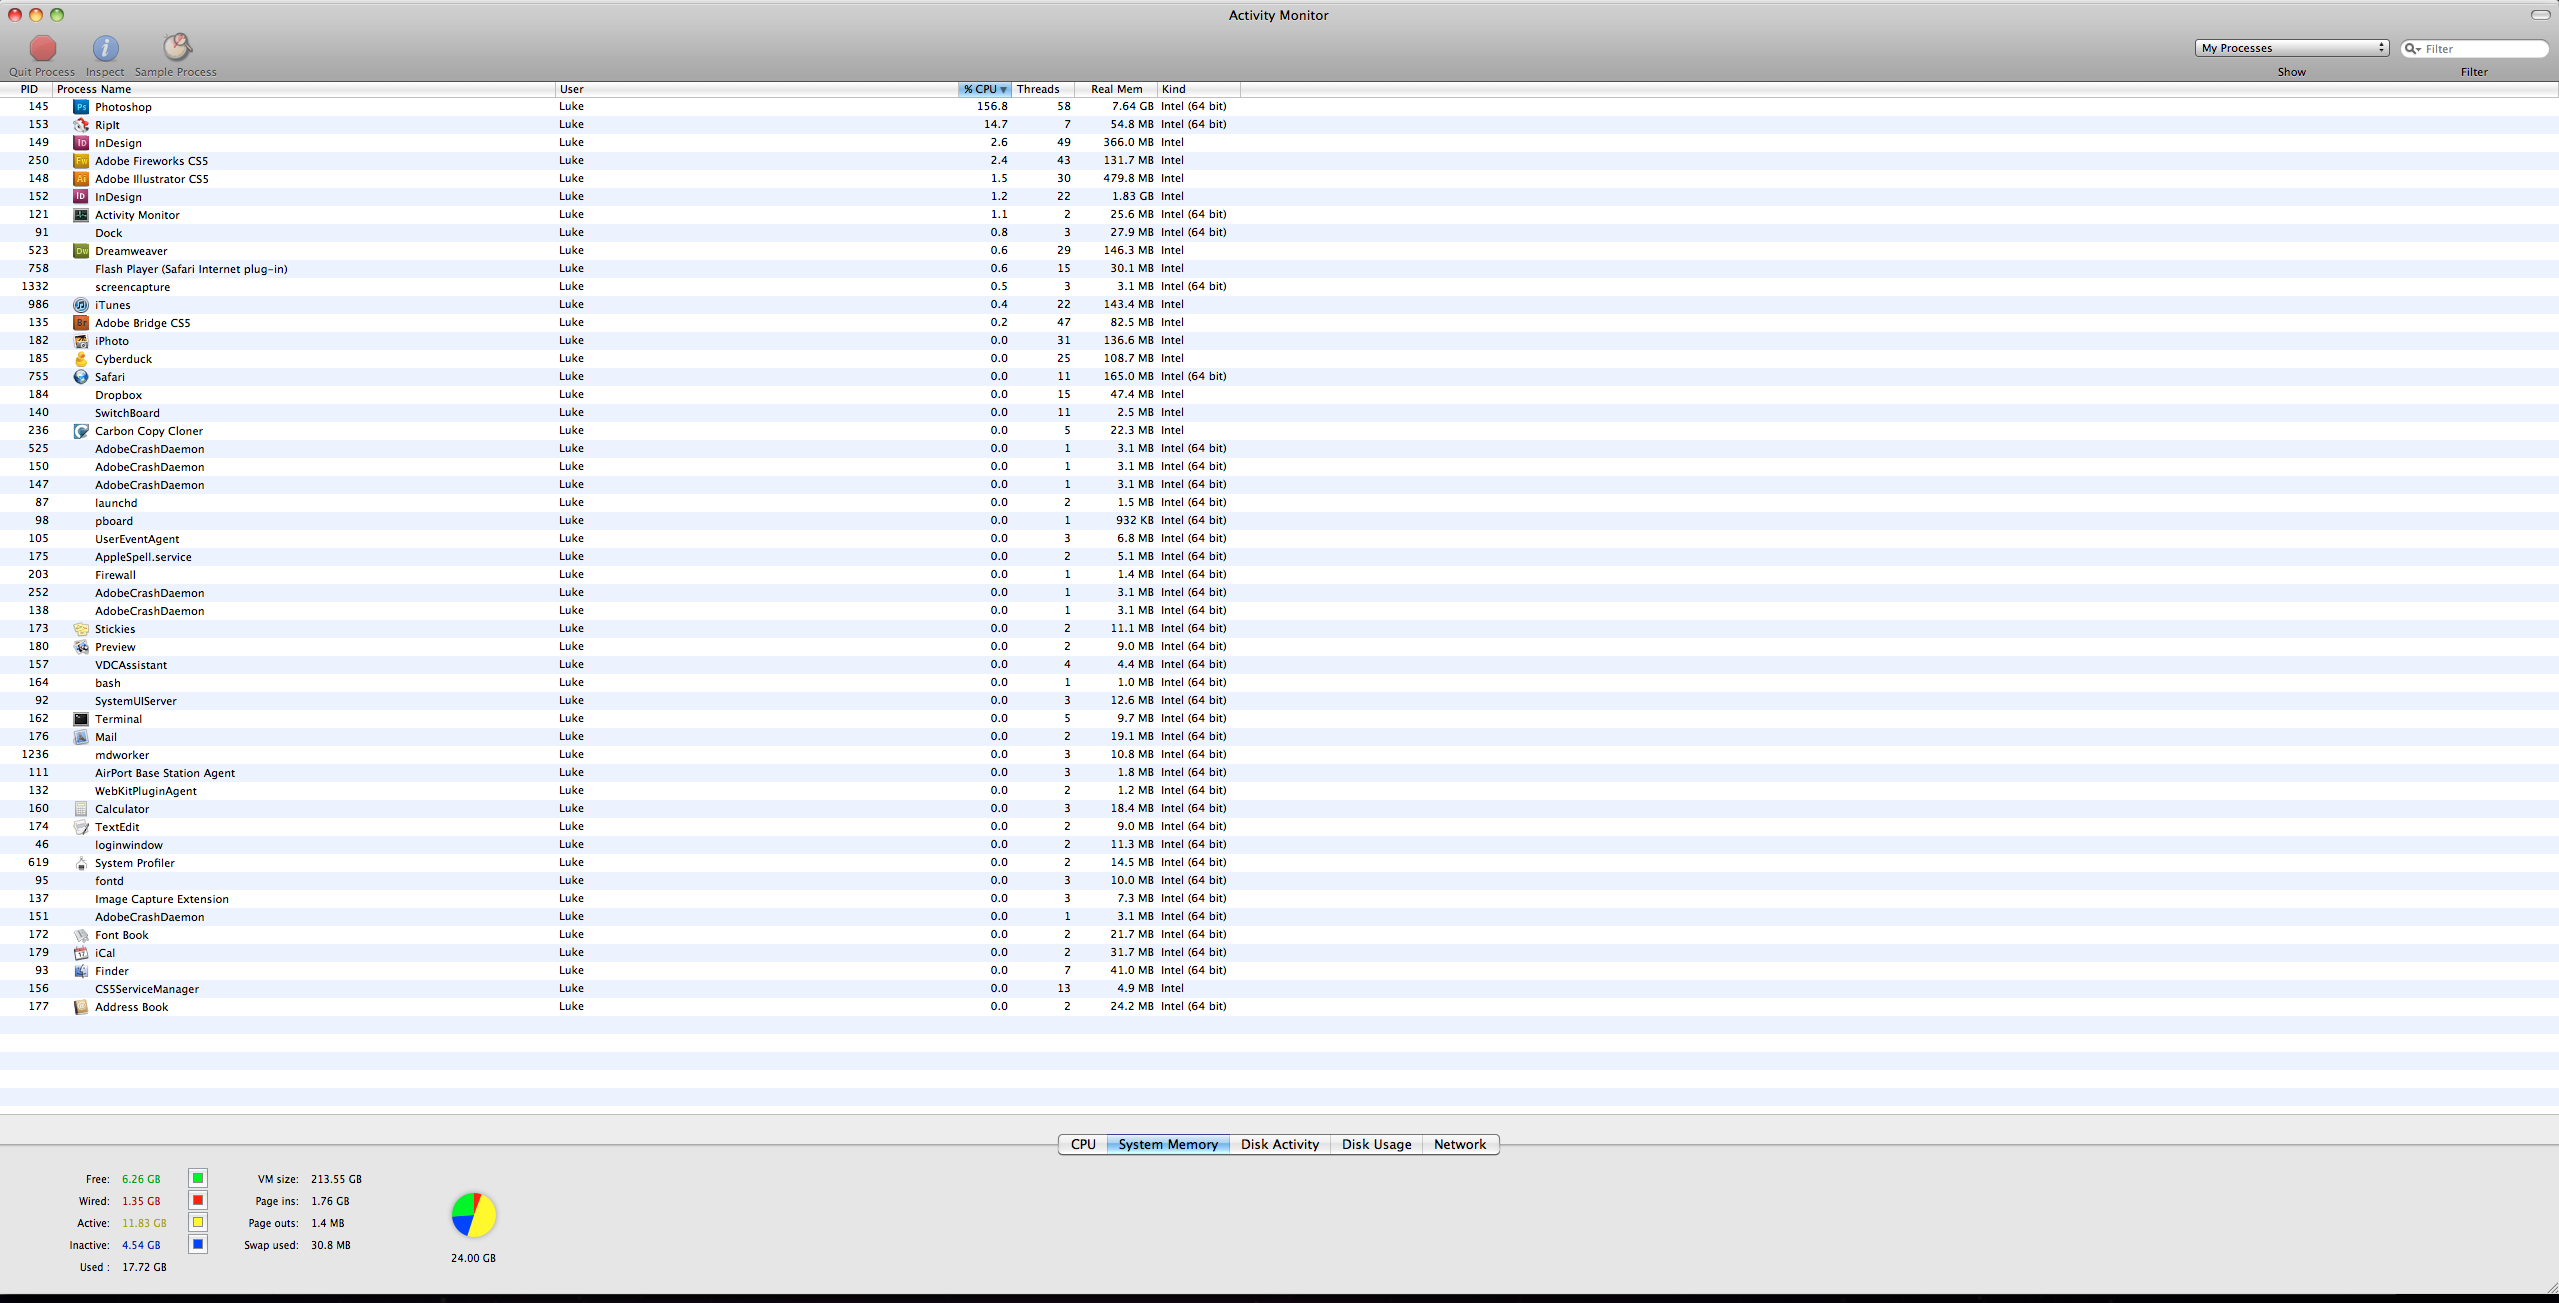Switch to the CPU tab
This screenshot has width=2559, height=1303.
pos(1083,1145)
